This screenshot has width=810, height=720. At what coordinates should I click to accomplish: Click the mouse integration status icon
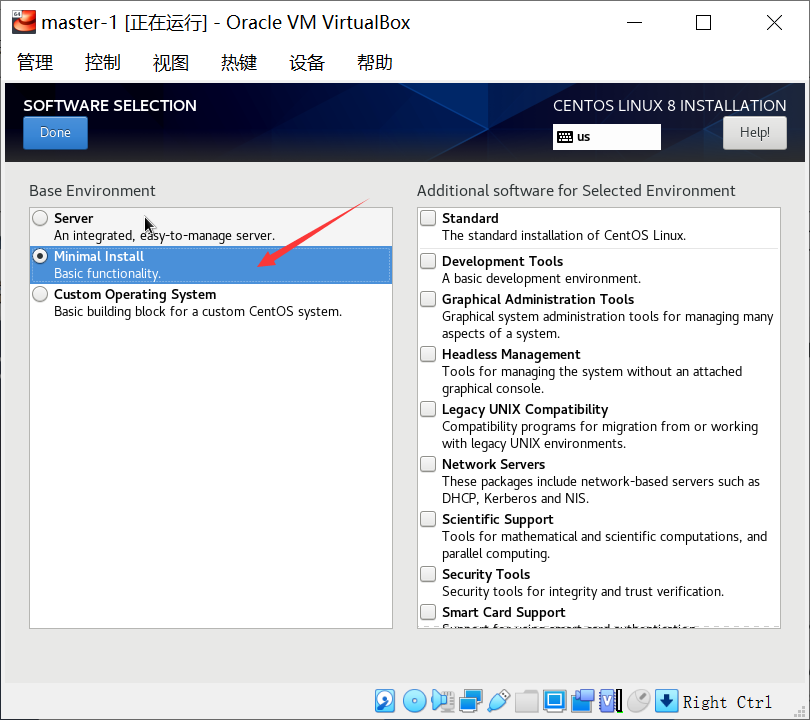(638, 701)
